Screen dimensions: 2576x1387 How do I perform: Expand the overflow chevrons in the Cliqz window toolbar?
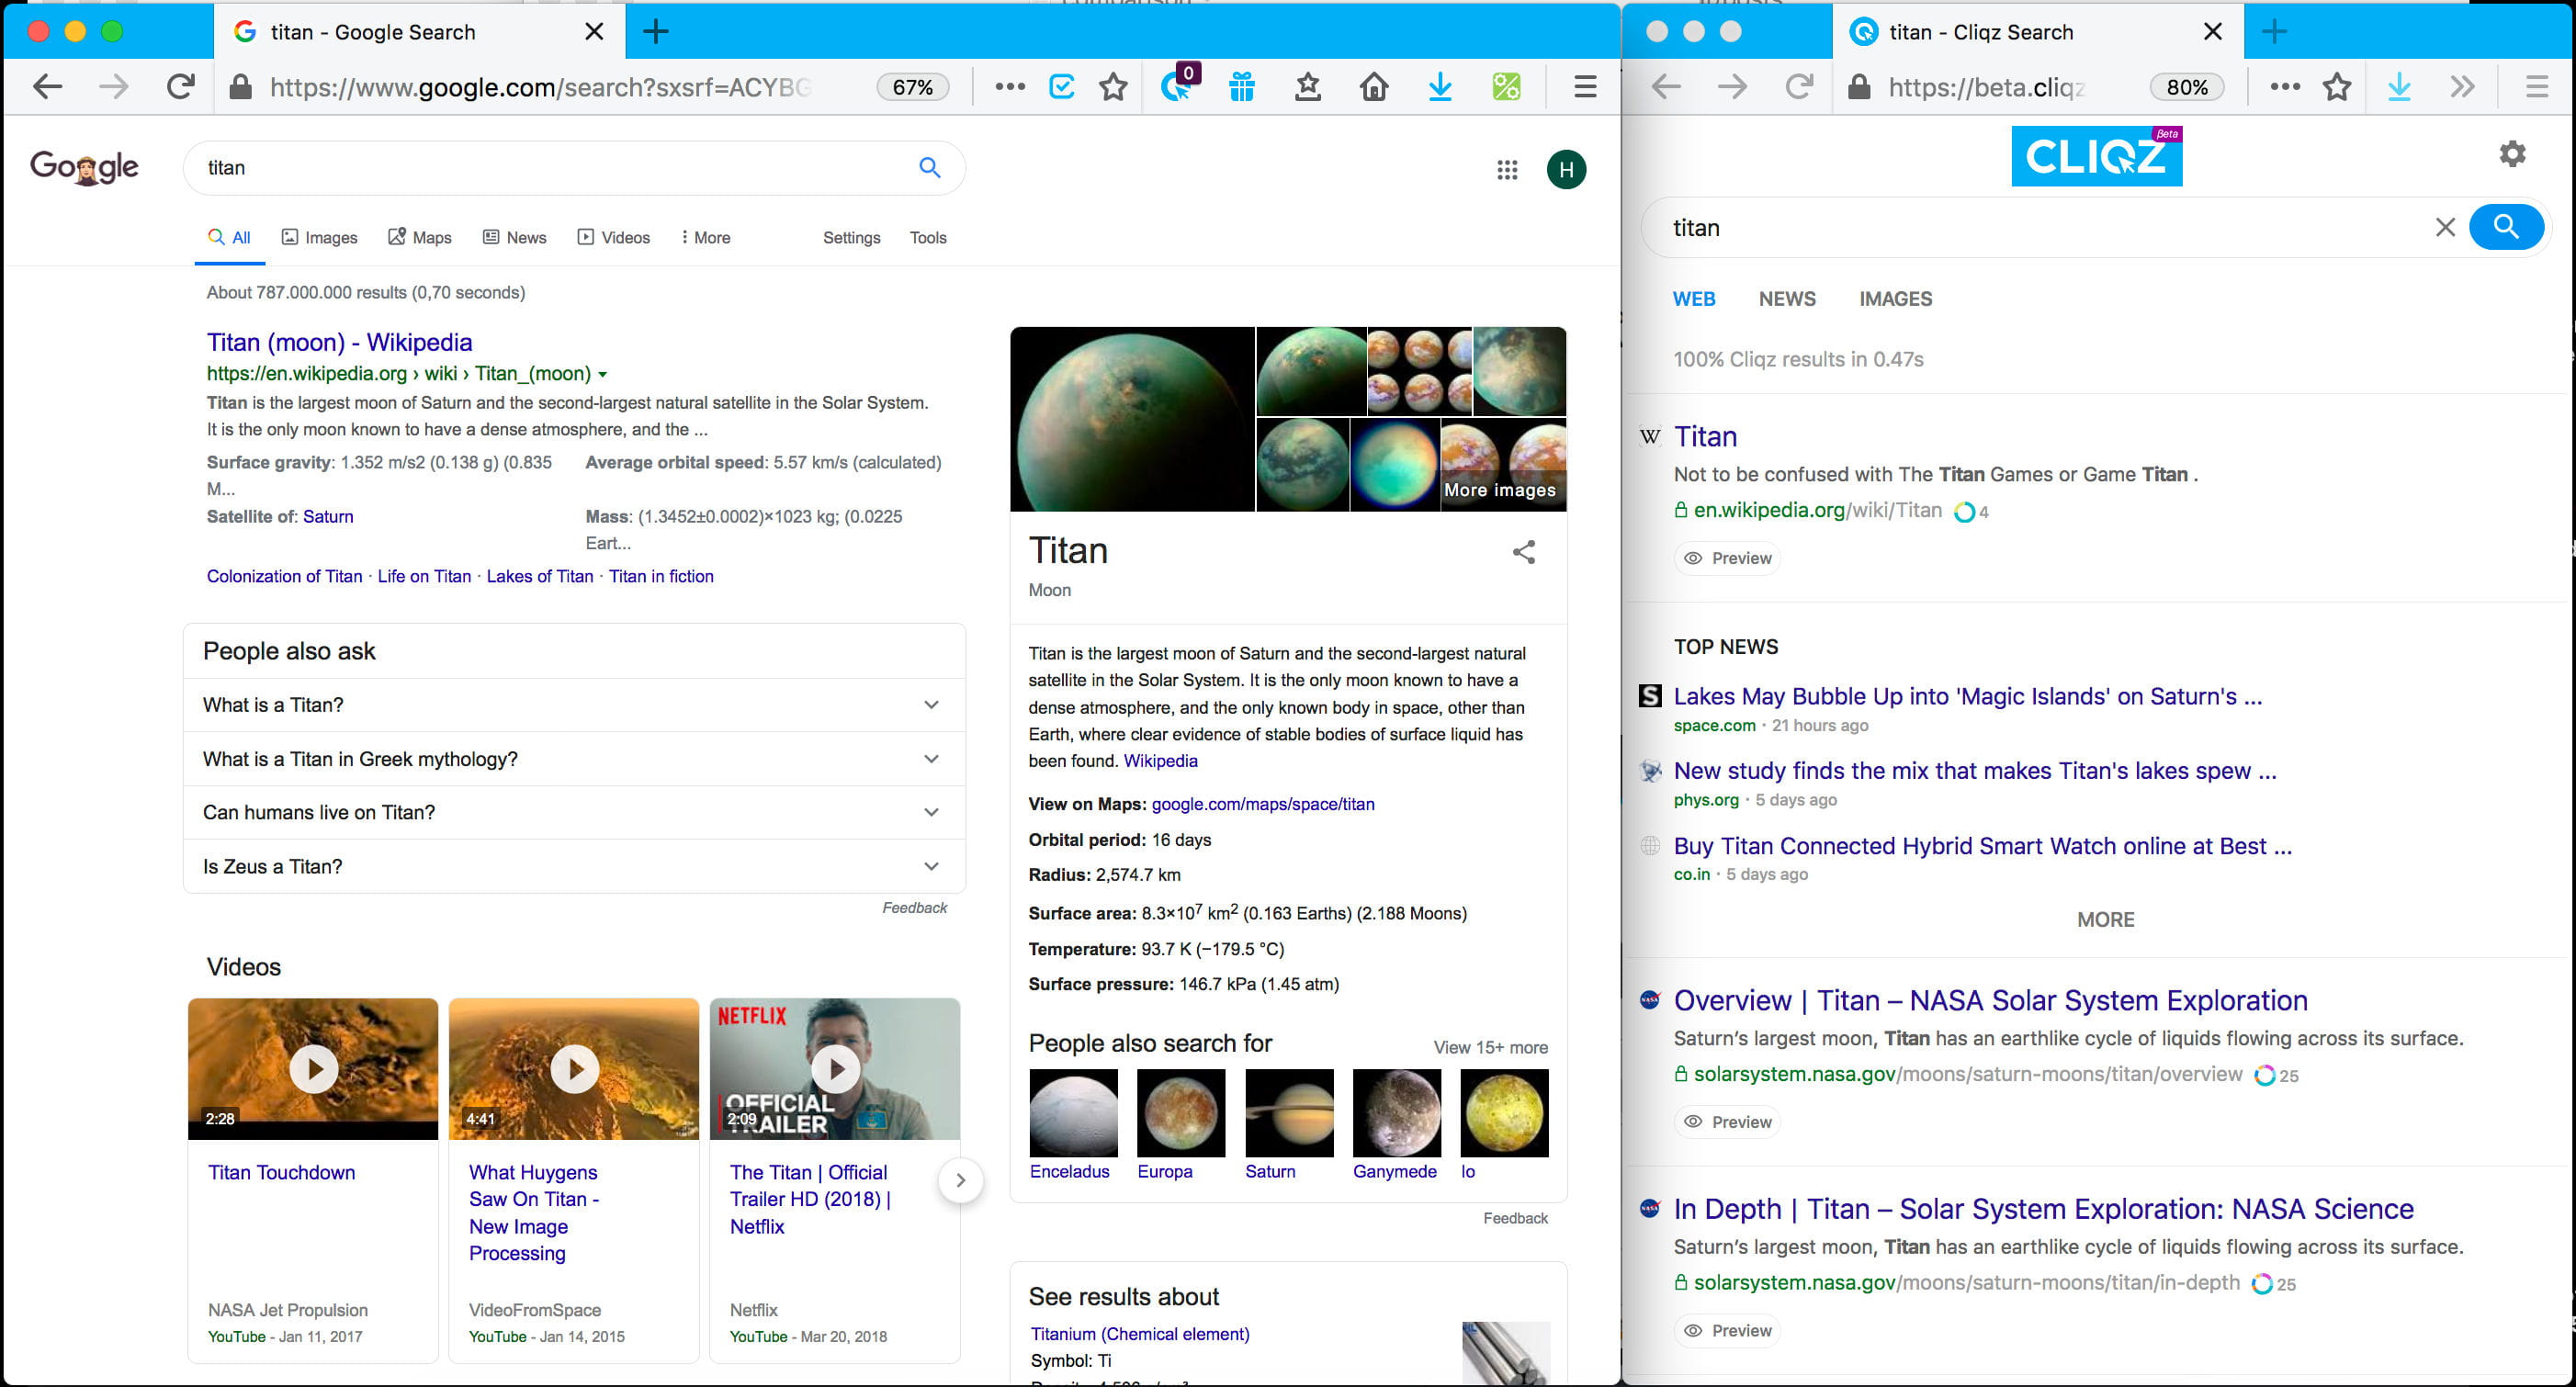2463,87
